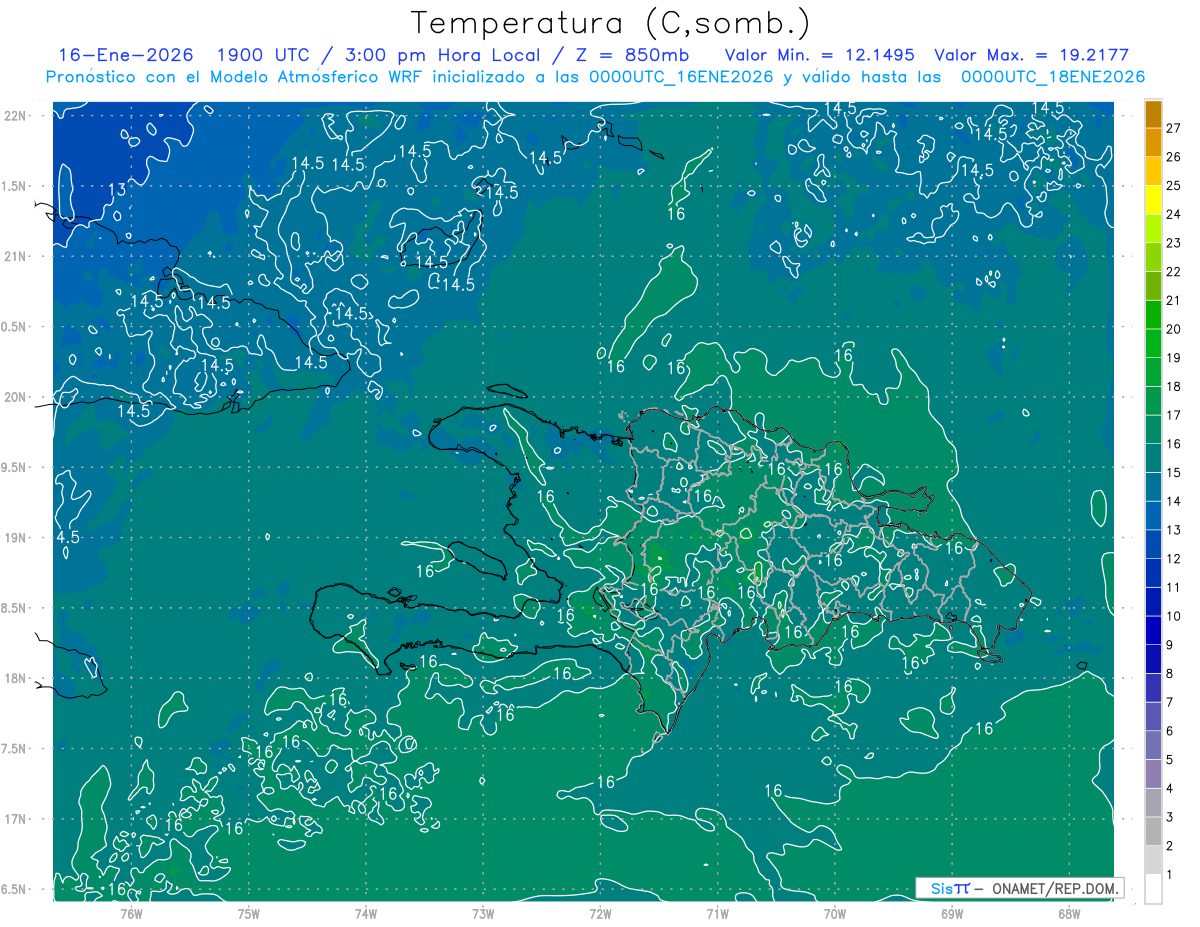Click the "75W" longitude axis label
This screenshot has height=927, width=1200.
[x=249, y=913]
